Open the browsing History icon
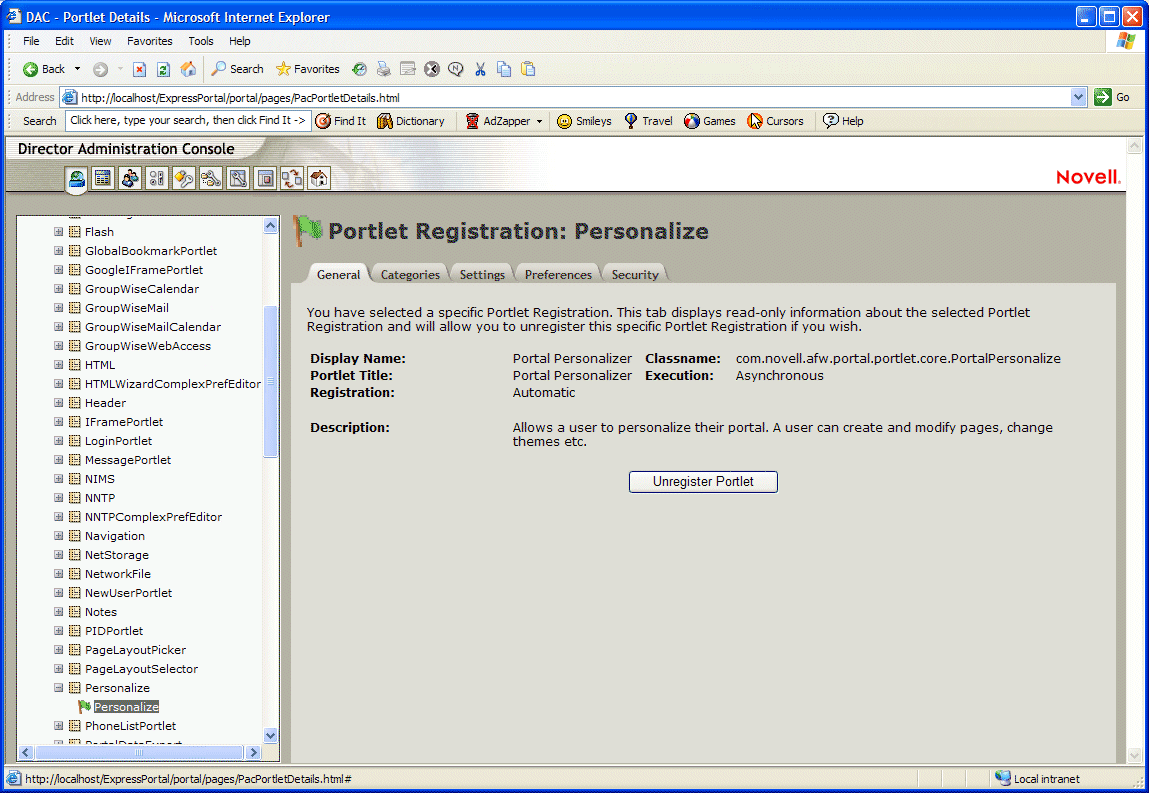 tap(359, 69)
